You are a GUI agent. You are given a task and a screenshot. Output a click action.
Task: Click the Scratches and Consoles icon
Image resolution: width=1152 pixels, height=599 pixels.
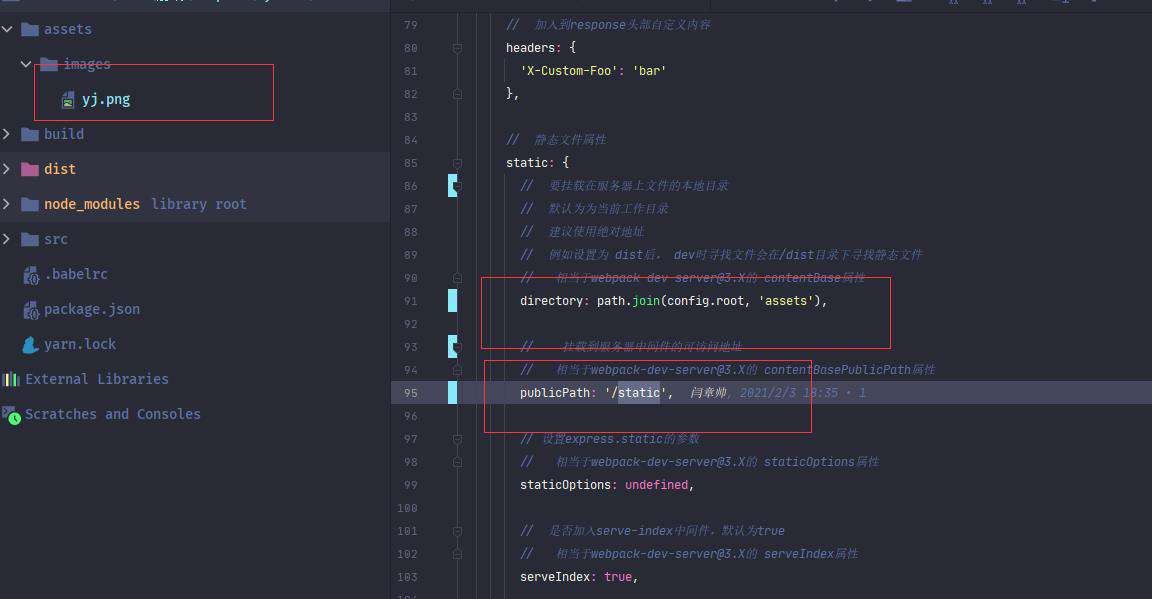[x=11, y=415]
